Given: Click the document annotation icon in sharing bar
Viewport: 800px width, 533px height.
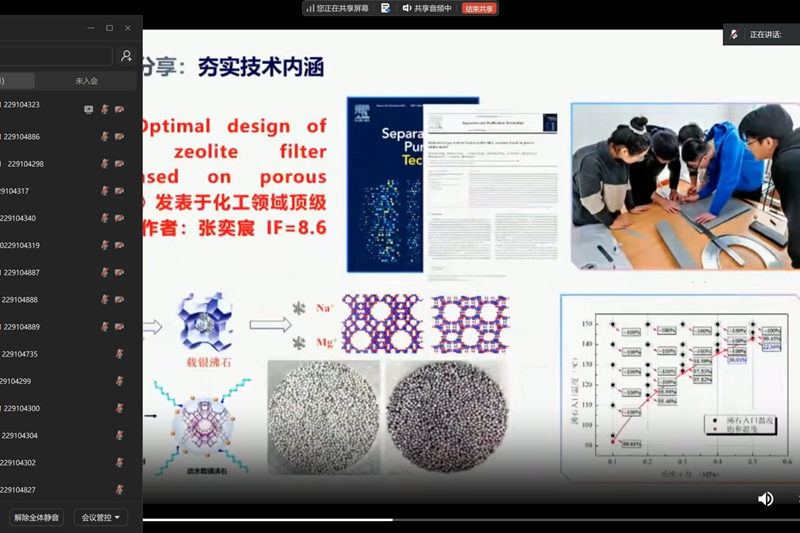Looking at the screenshot, I should click(385, 8).
